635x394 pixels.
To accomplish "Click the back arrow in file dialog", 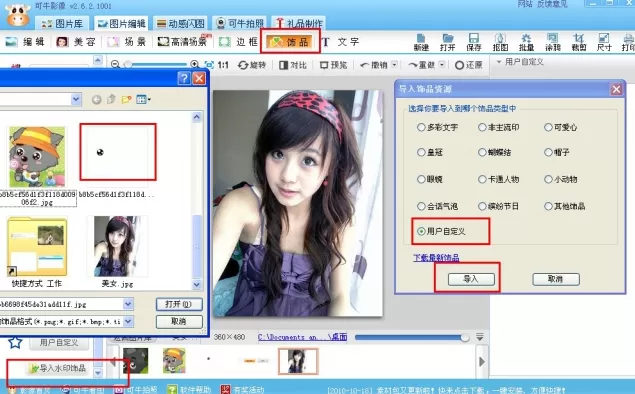I will coord(96,100).
